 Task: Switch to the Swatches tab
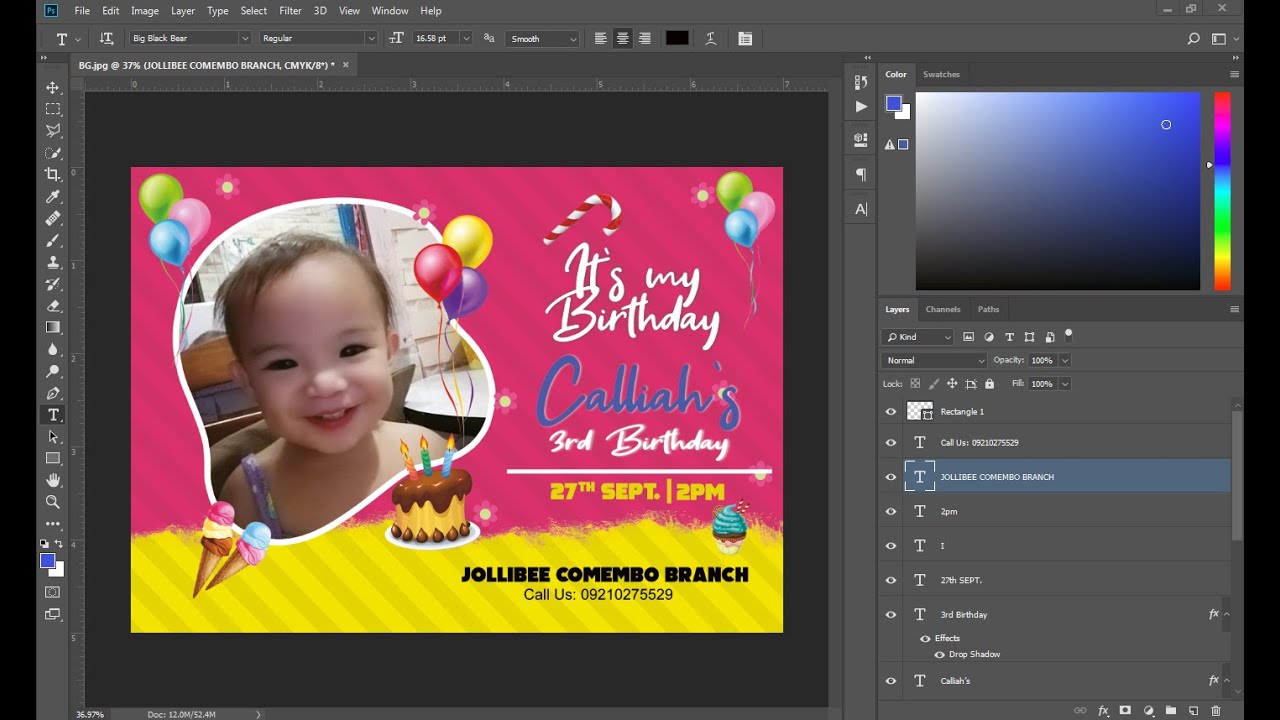(941, 74)
